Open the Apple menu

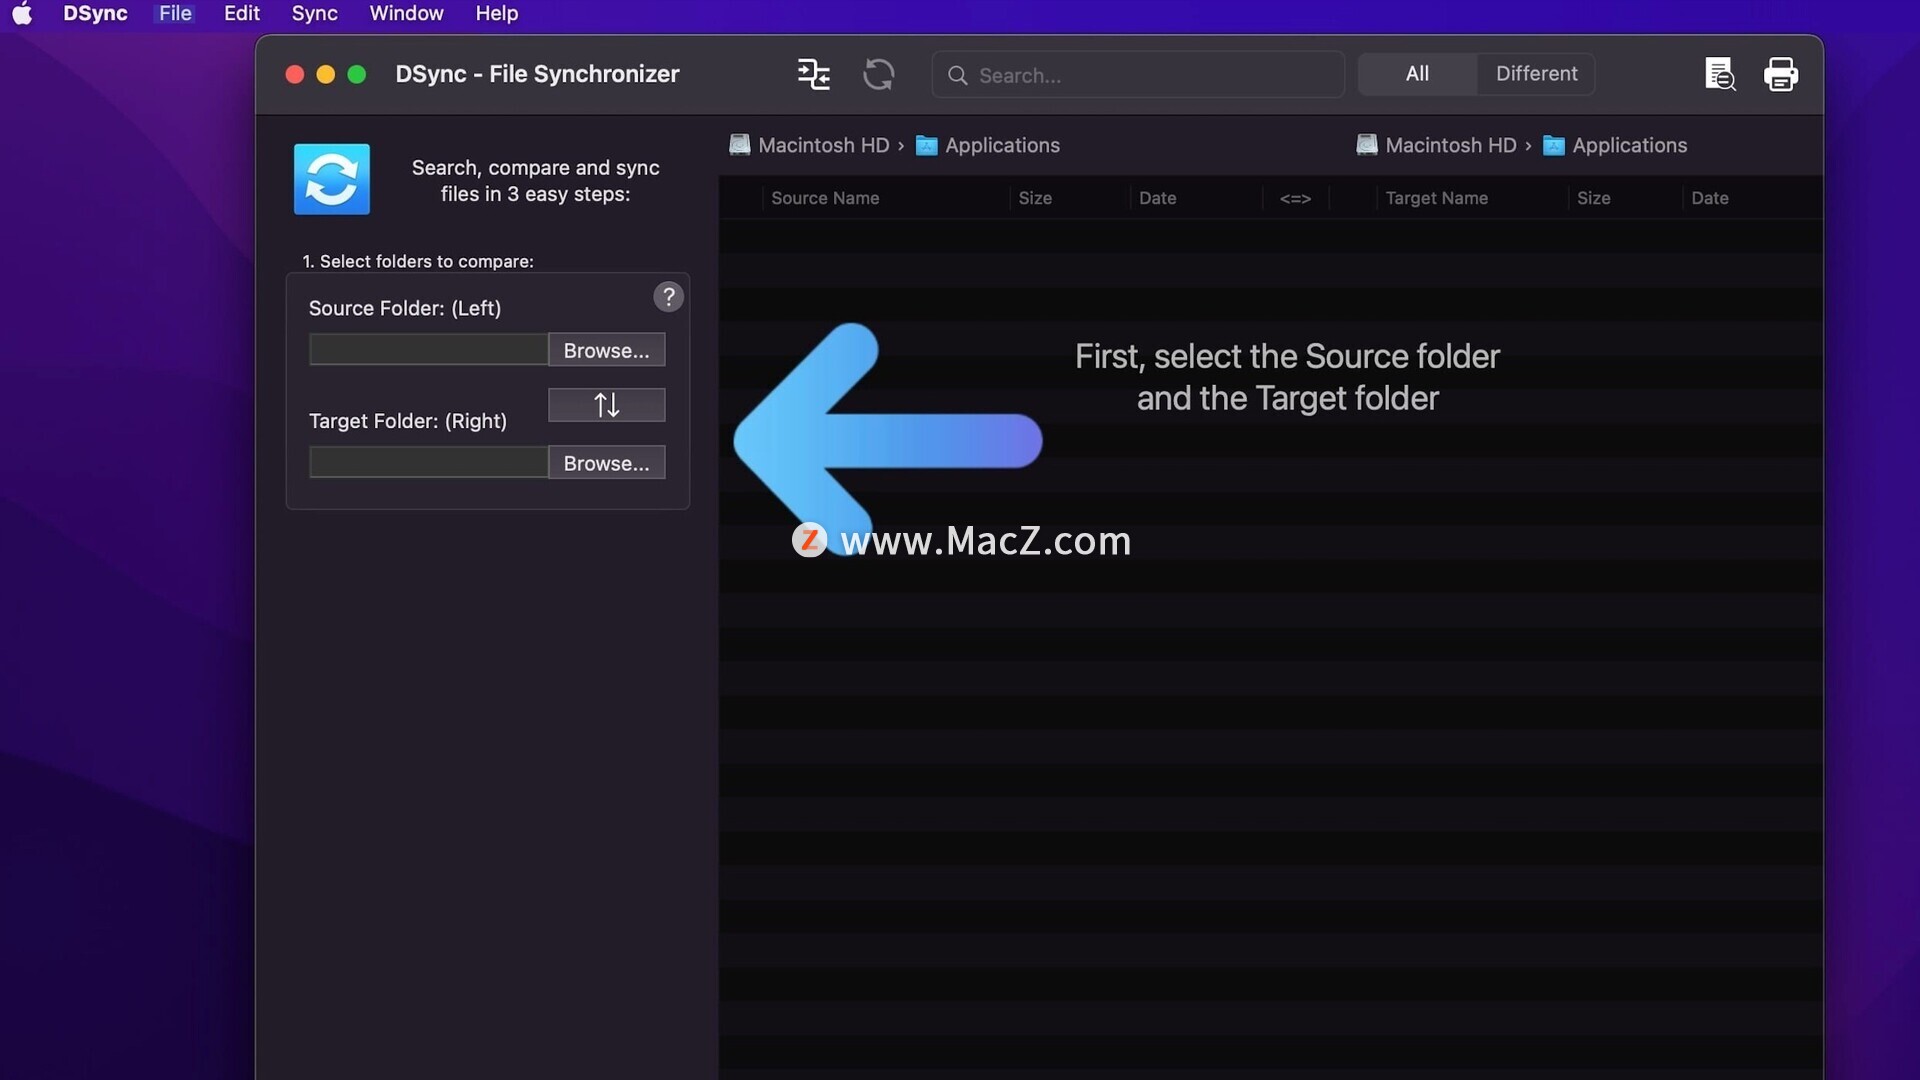[22, 14]
